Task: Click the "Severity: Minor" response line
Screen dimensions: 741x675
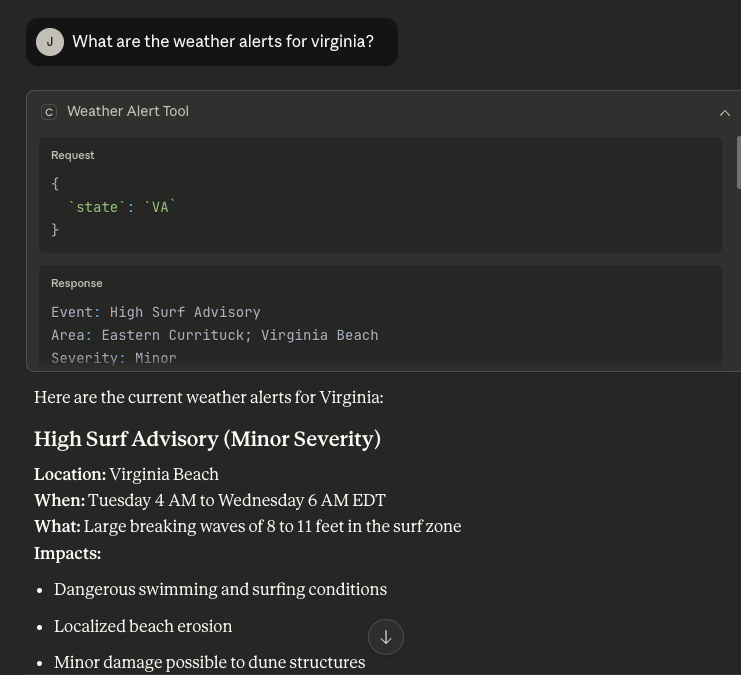Action: click(x=114, y=358)
